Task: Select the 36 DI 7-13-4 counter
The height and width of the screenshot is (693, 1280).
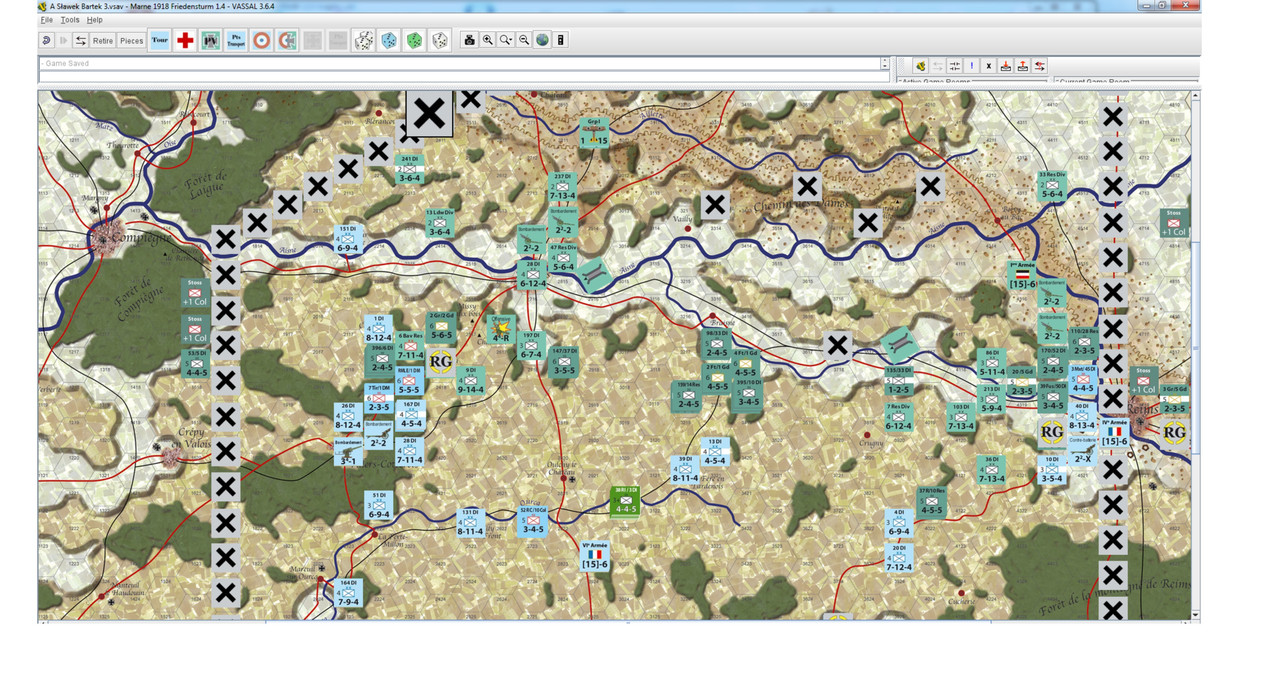Action: click(x=991, y=470)
